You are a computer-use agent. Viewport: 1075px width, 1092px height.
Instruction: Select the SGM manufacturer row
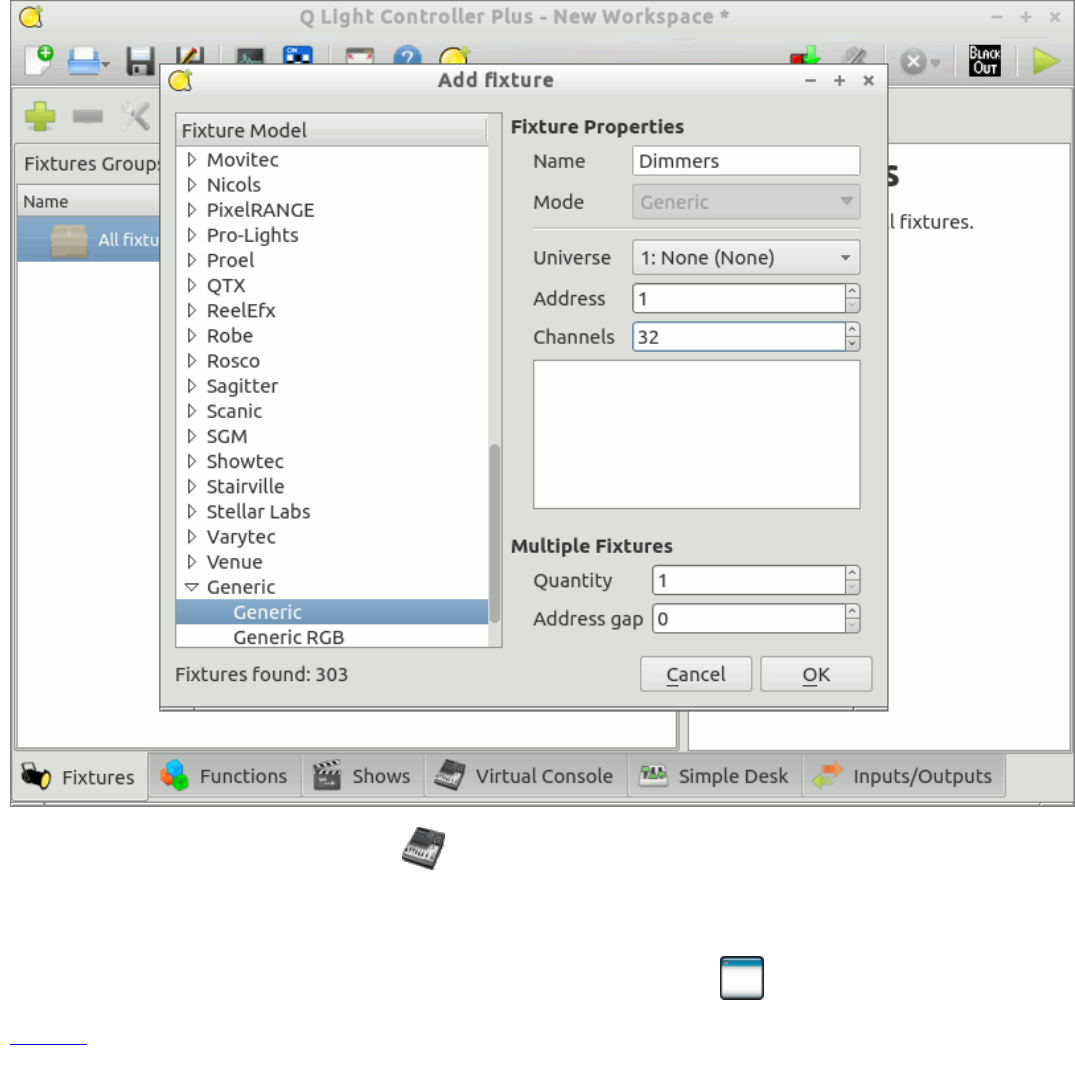[332, 437]
